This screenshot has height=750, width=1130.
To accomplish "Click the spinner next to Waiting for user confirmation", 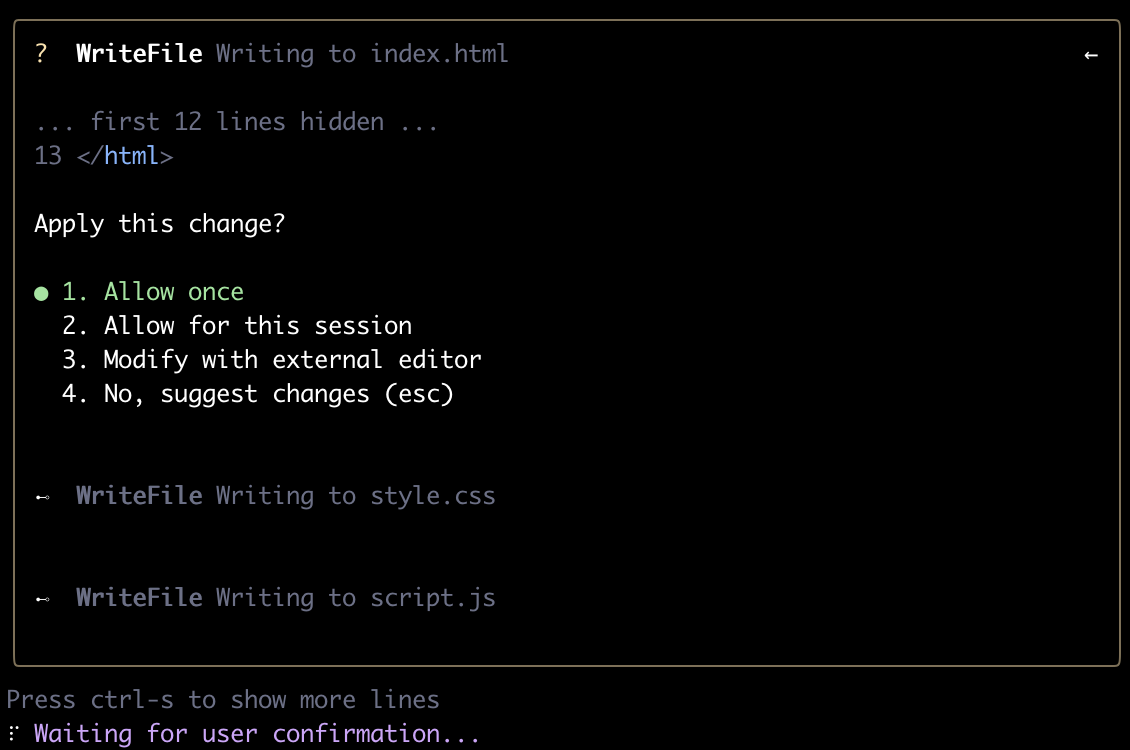I will [x=13, y=733].
